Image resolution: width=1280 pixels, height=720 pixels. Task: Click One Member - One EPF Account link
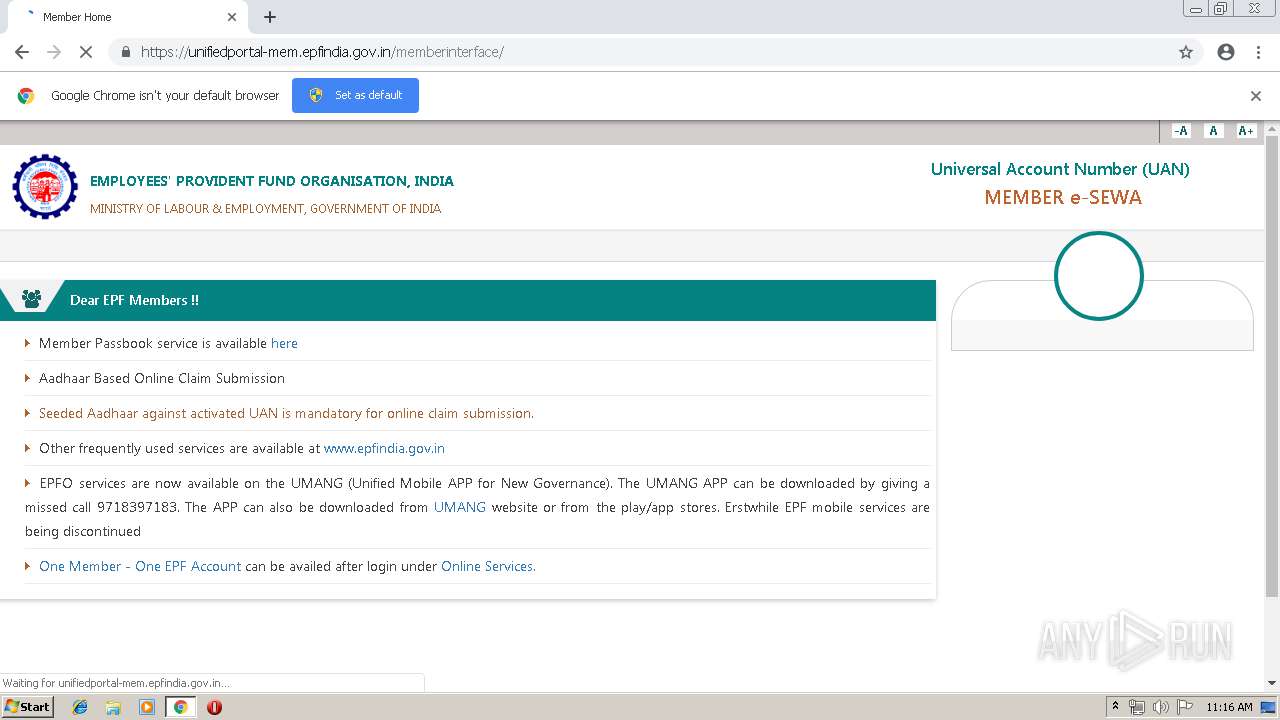pyautogui.click(x=140, y=566)
